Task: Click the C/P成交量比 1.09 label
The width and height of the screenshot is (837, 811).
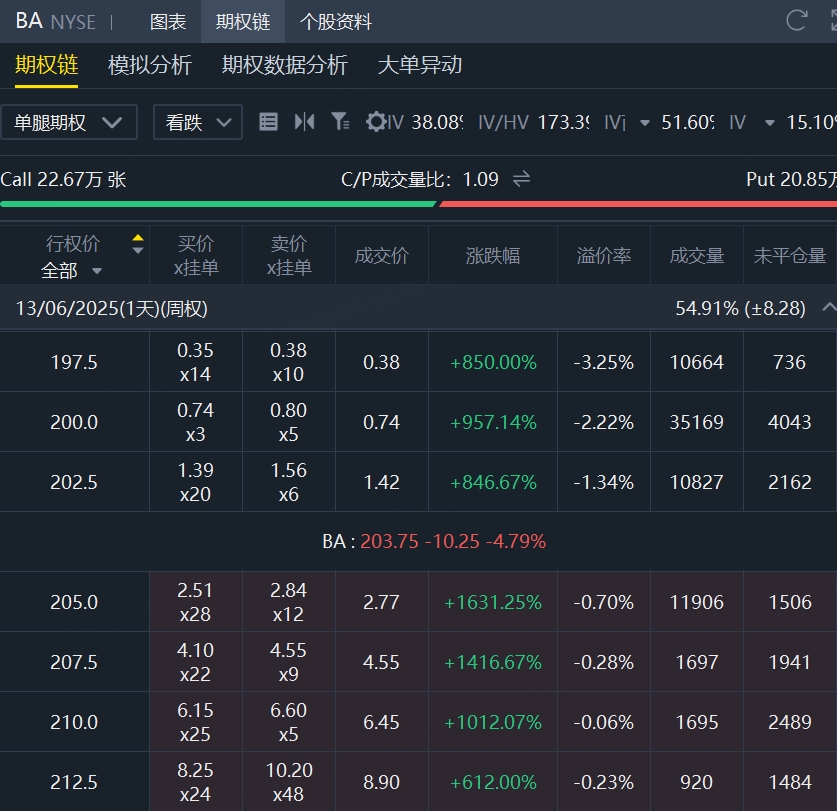Action: [x=420, y=179]
